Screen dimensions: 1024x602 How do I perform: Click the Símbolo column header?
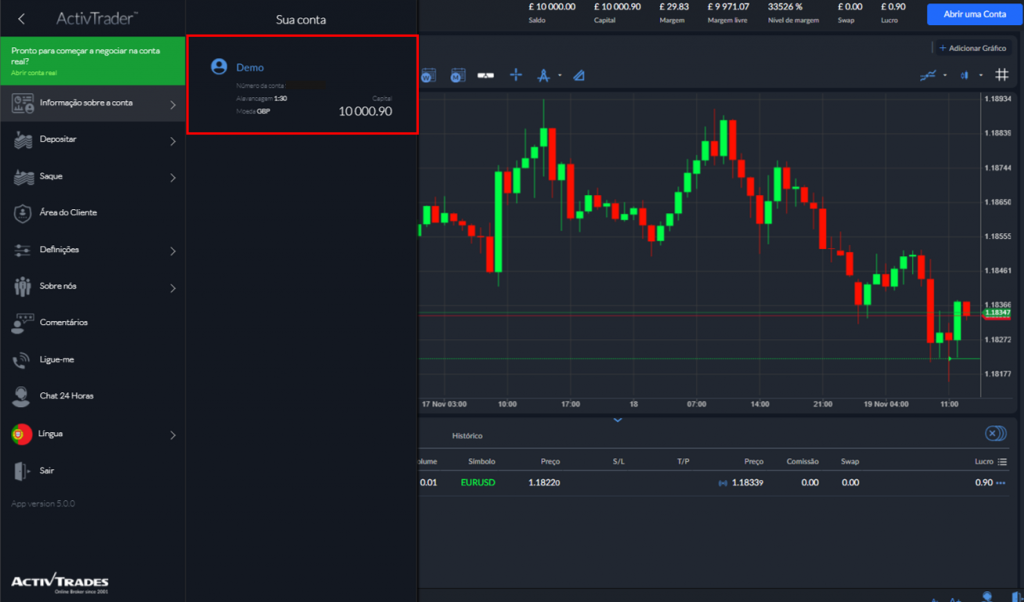pyautogui.click(x=481, y=462)
